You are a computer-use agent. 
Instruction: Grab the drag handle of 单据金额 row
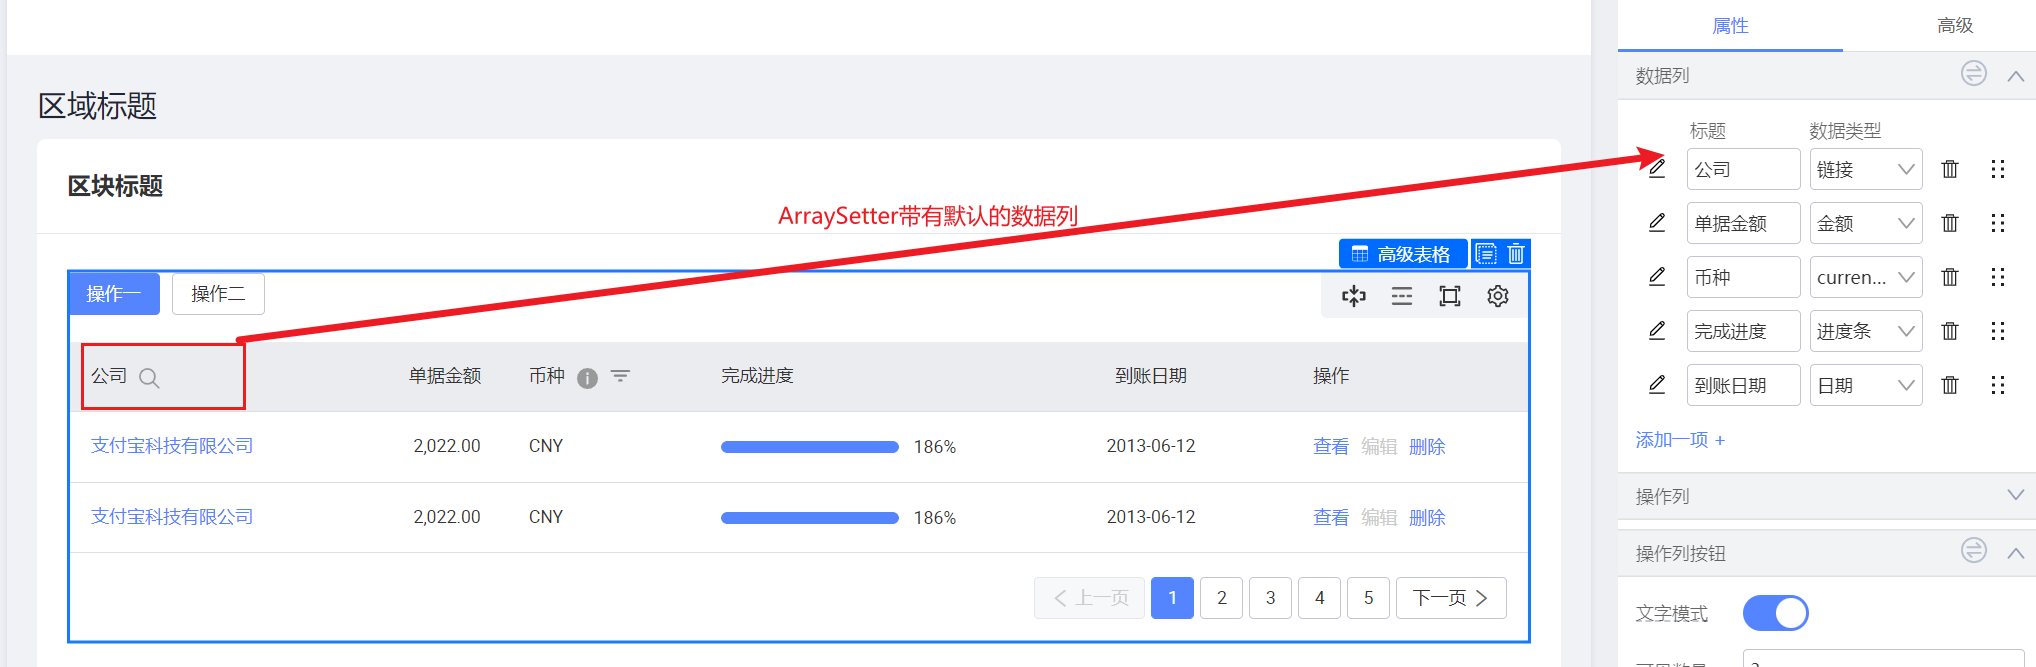point(1998,223)
